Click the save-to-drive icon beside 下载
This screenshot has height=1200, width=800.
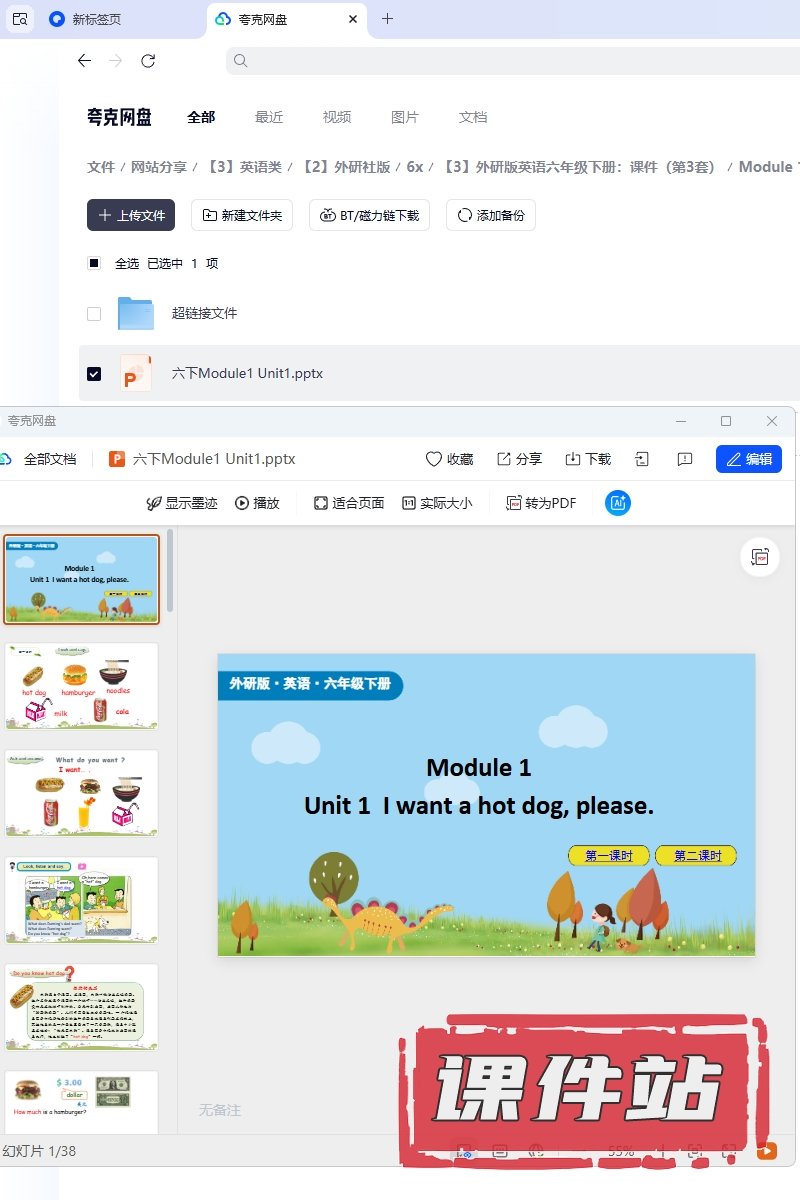642,459
